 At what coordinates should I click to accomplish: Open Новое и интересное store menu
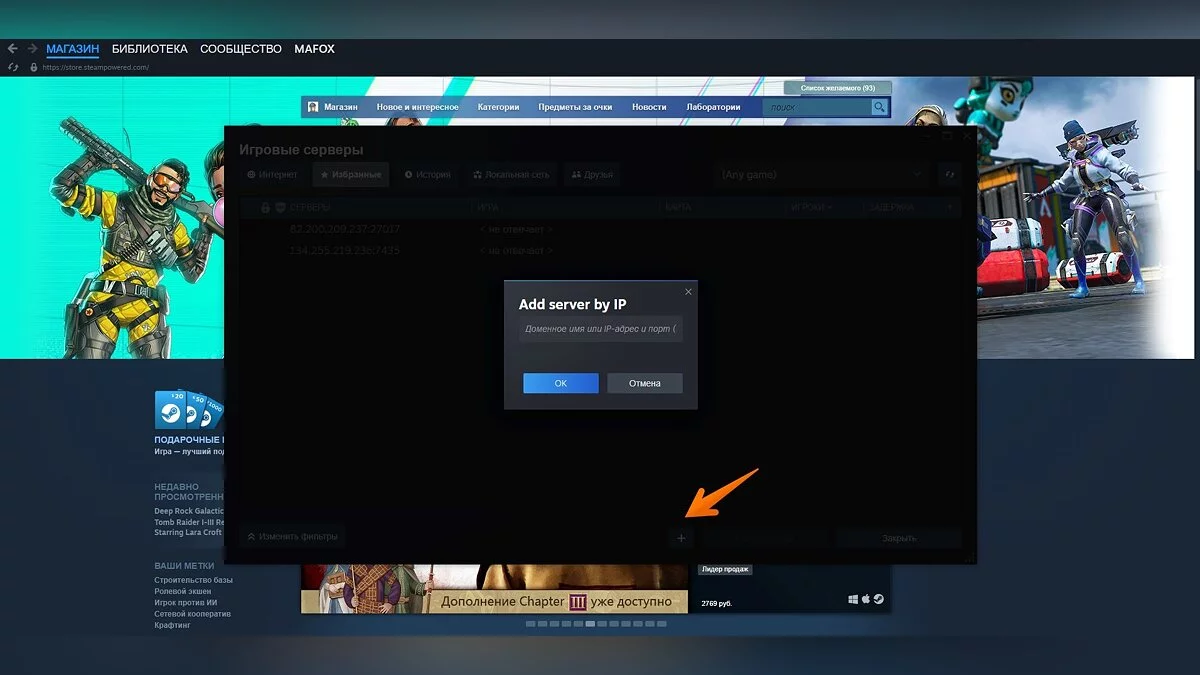point(417,107)
